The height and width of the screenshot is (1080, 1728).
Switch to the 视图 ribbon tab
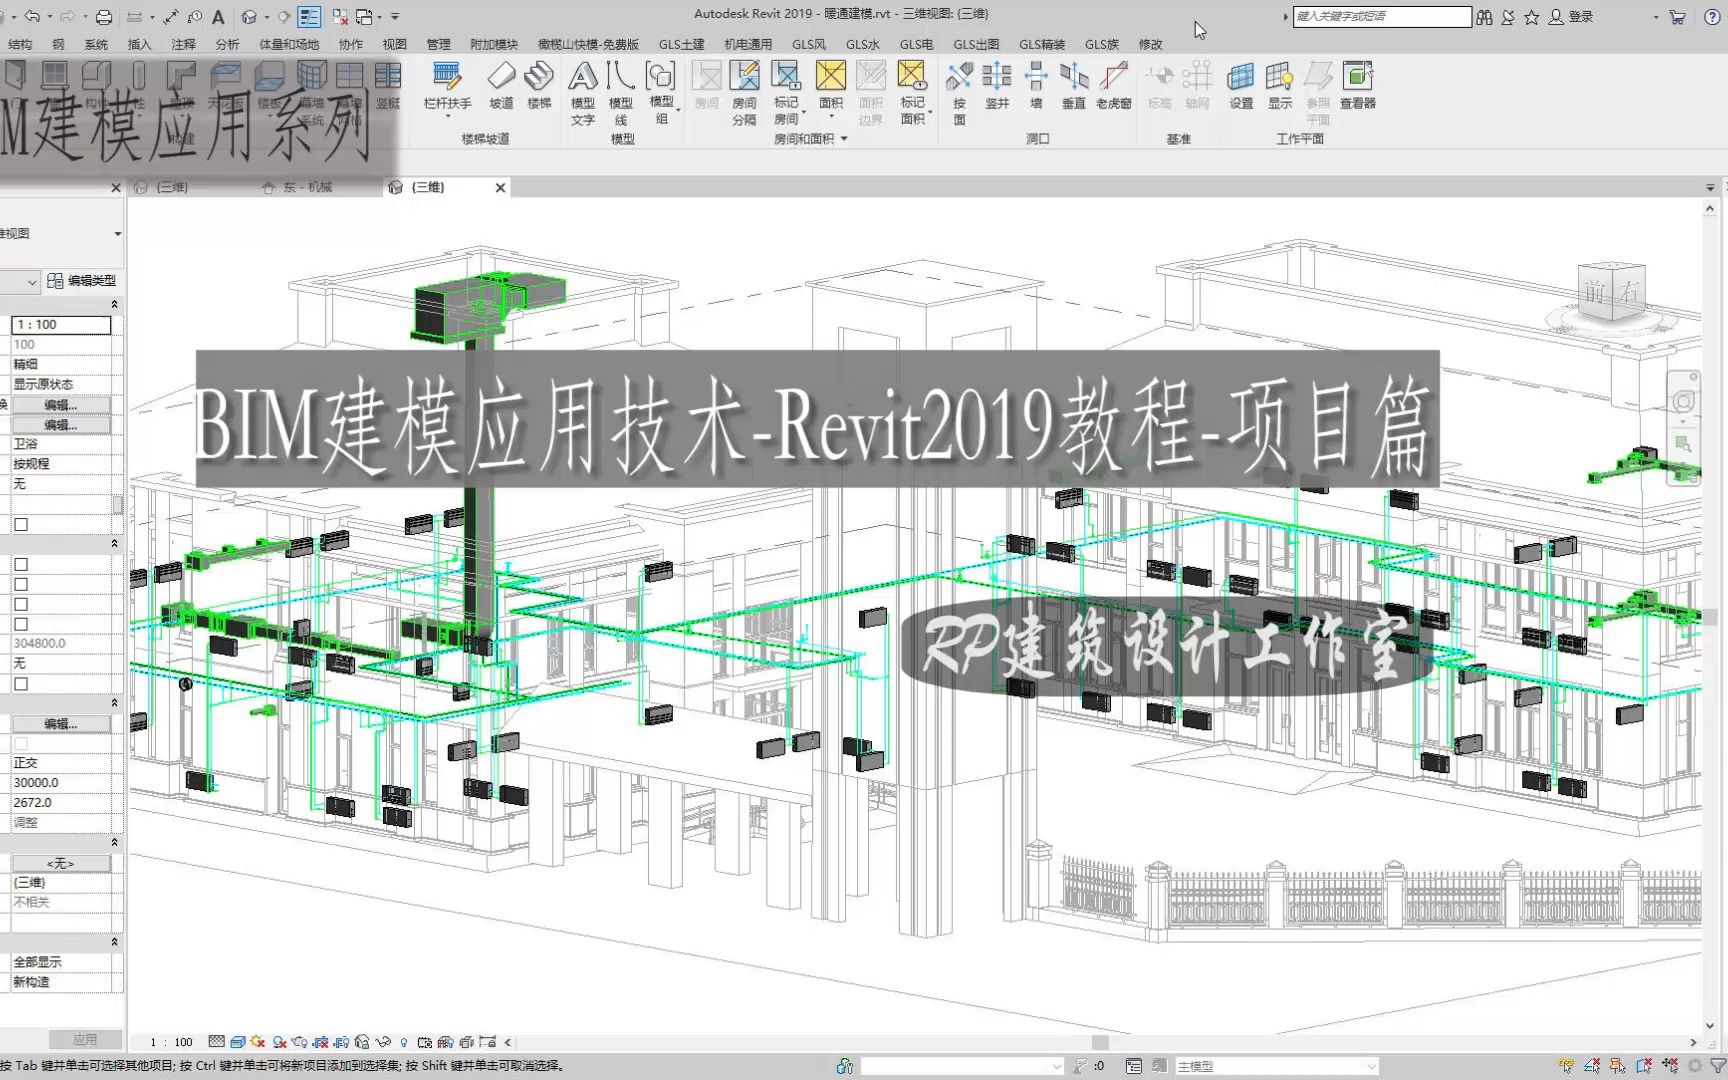coord(395,44)
